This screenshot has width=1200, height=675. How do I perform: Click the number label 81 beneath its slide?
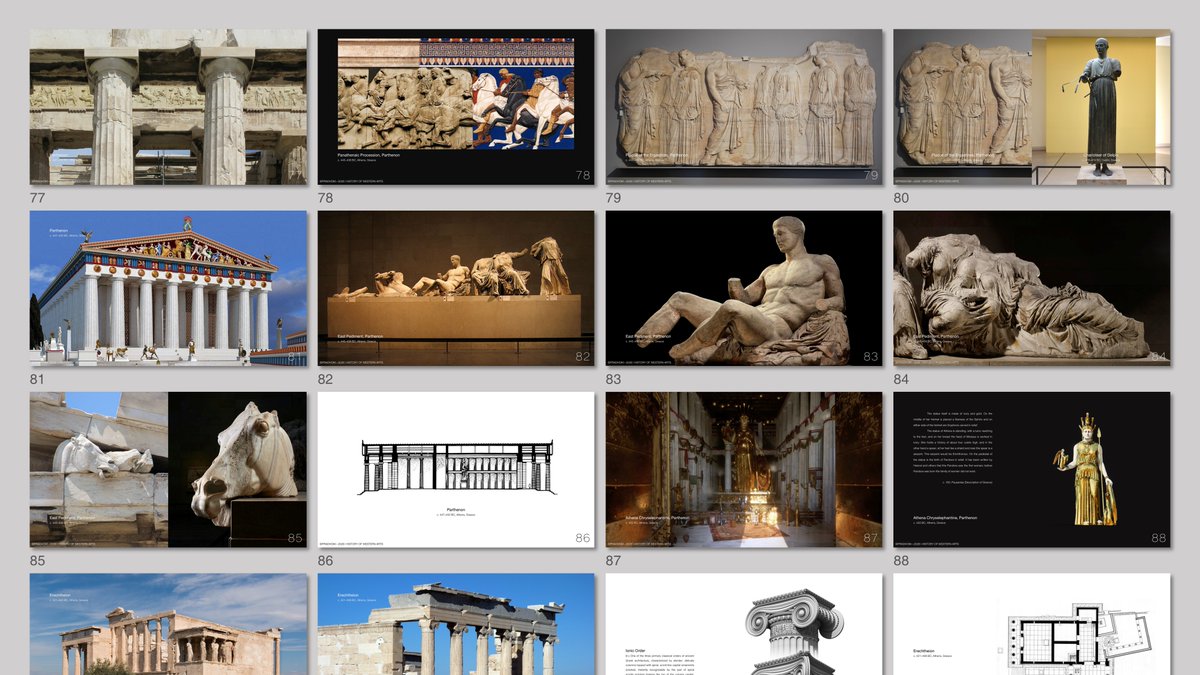coord(38,379)
